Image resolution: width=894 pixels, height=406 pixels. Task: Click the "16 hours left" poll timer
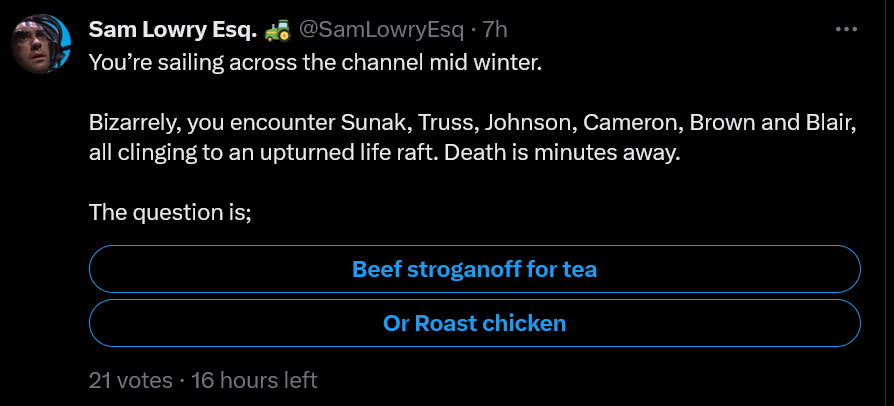254,380
